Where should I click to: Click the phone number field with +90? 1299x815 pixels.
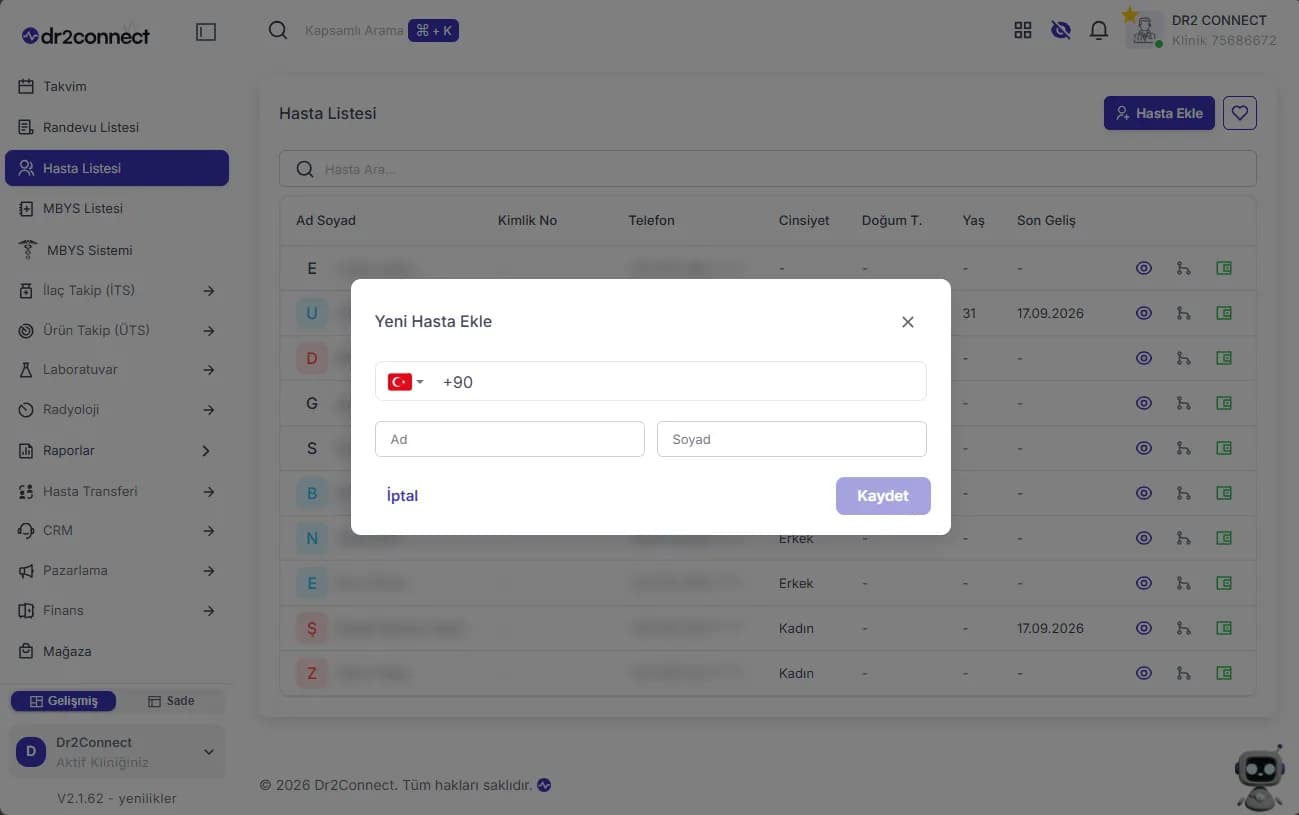651,381
